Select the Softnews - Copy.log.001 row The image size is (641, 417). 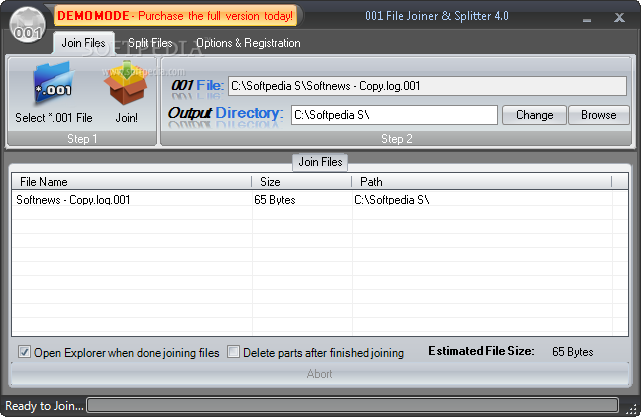click(x=320, y=200)
